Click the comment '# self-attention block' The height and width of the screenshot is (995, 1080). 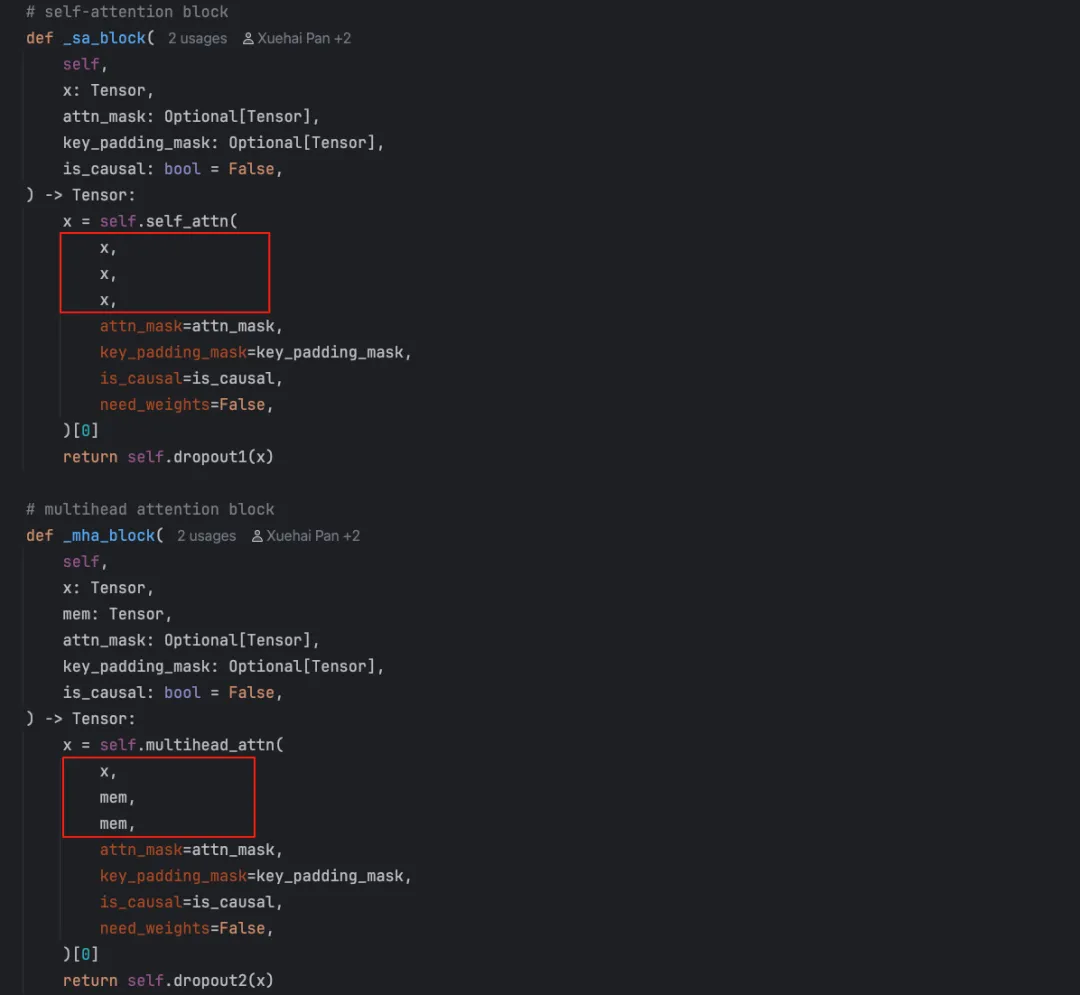[127, 12]
